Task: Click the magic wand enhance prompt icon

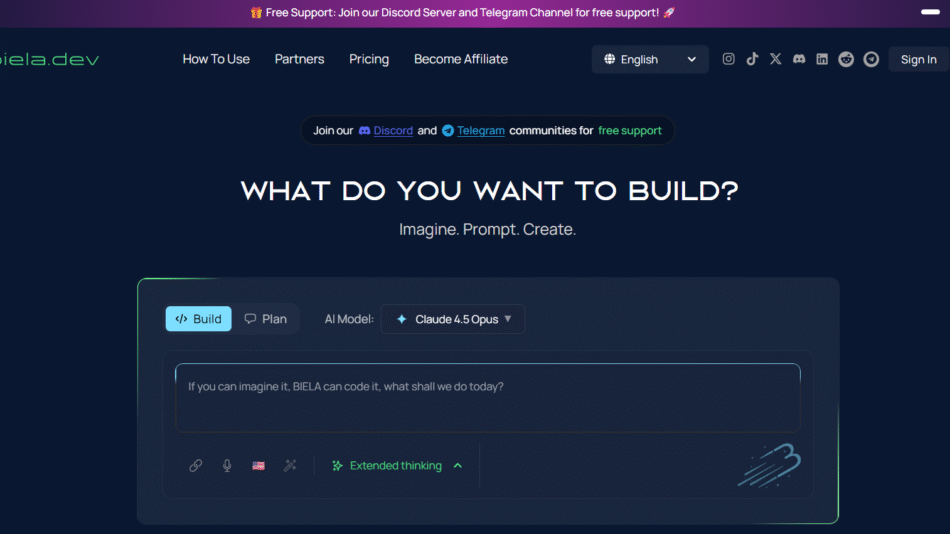Action: [x=290, y=466]
